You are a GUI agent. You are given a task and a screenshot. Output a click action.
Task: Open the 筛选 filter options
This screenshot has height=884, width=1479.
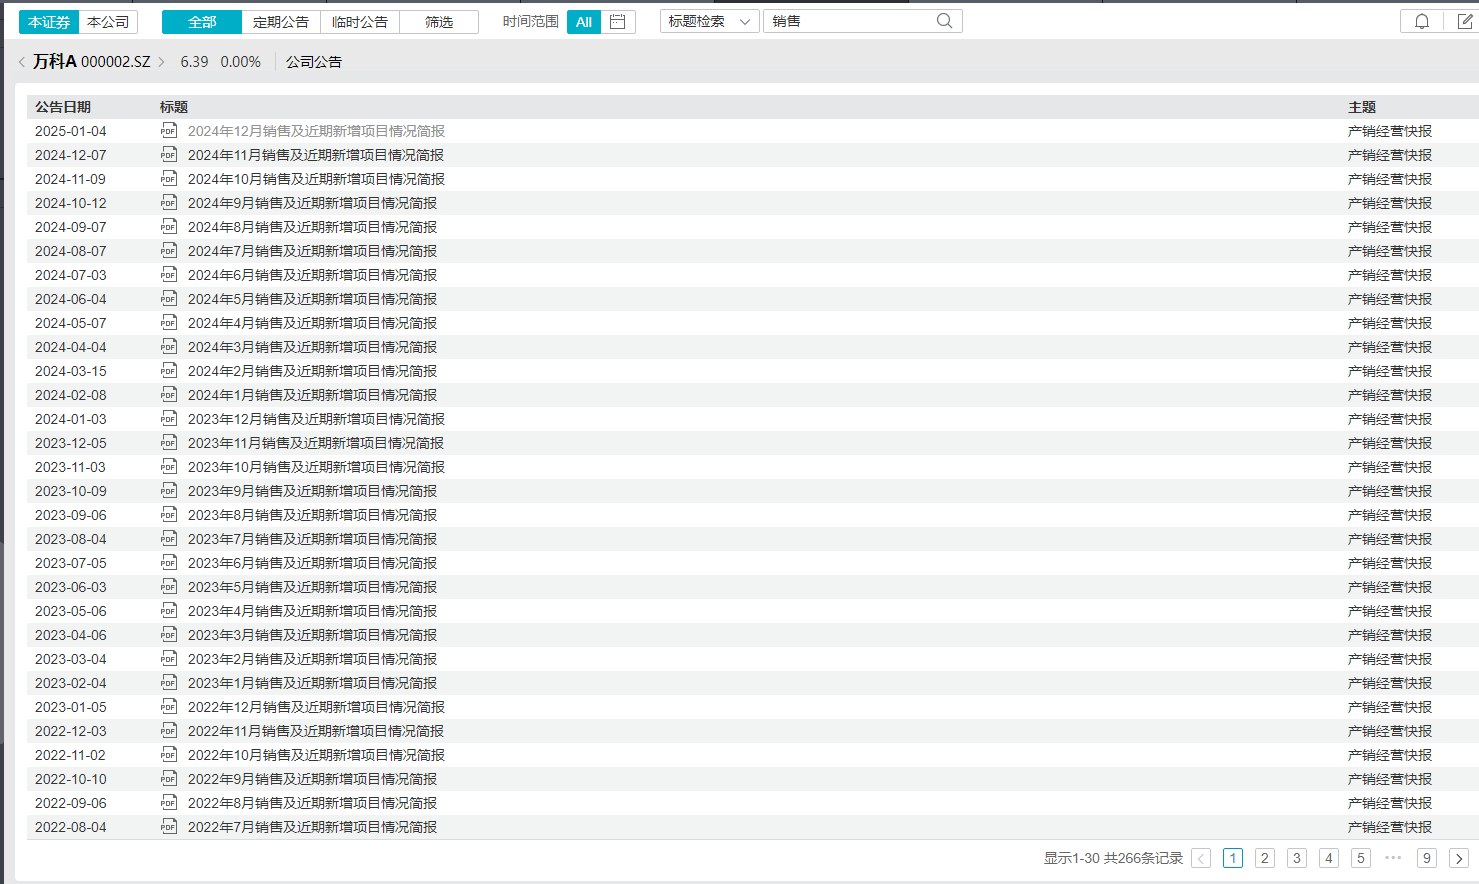tap(438, 22)
